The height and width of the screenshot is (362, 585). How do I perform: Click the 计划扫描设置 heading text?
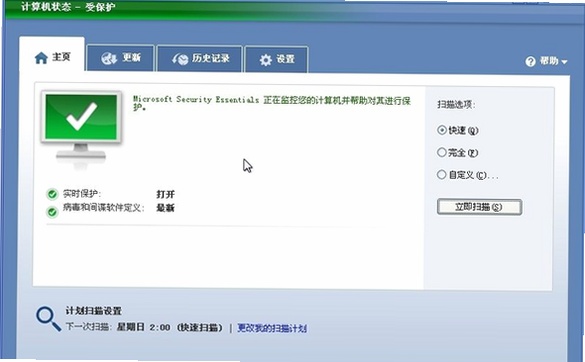point(94,311)
